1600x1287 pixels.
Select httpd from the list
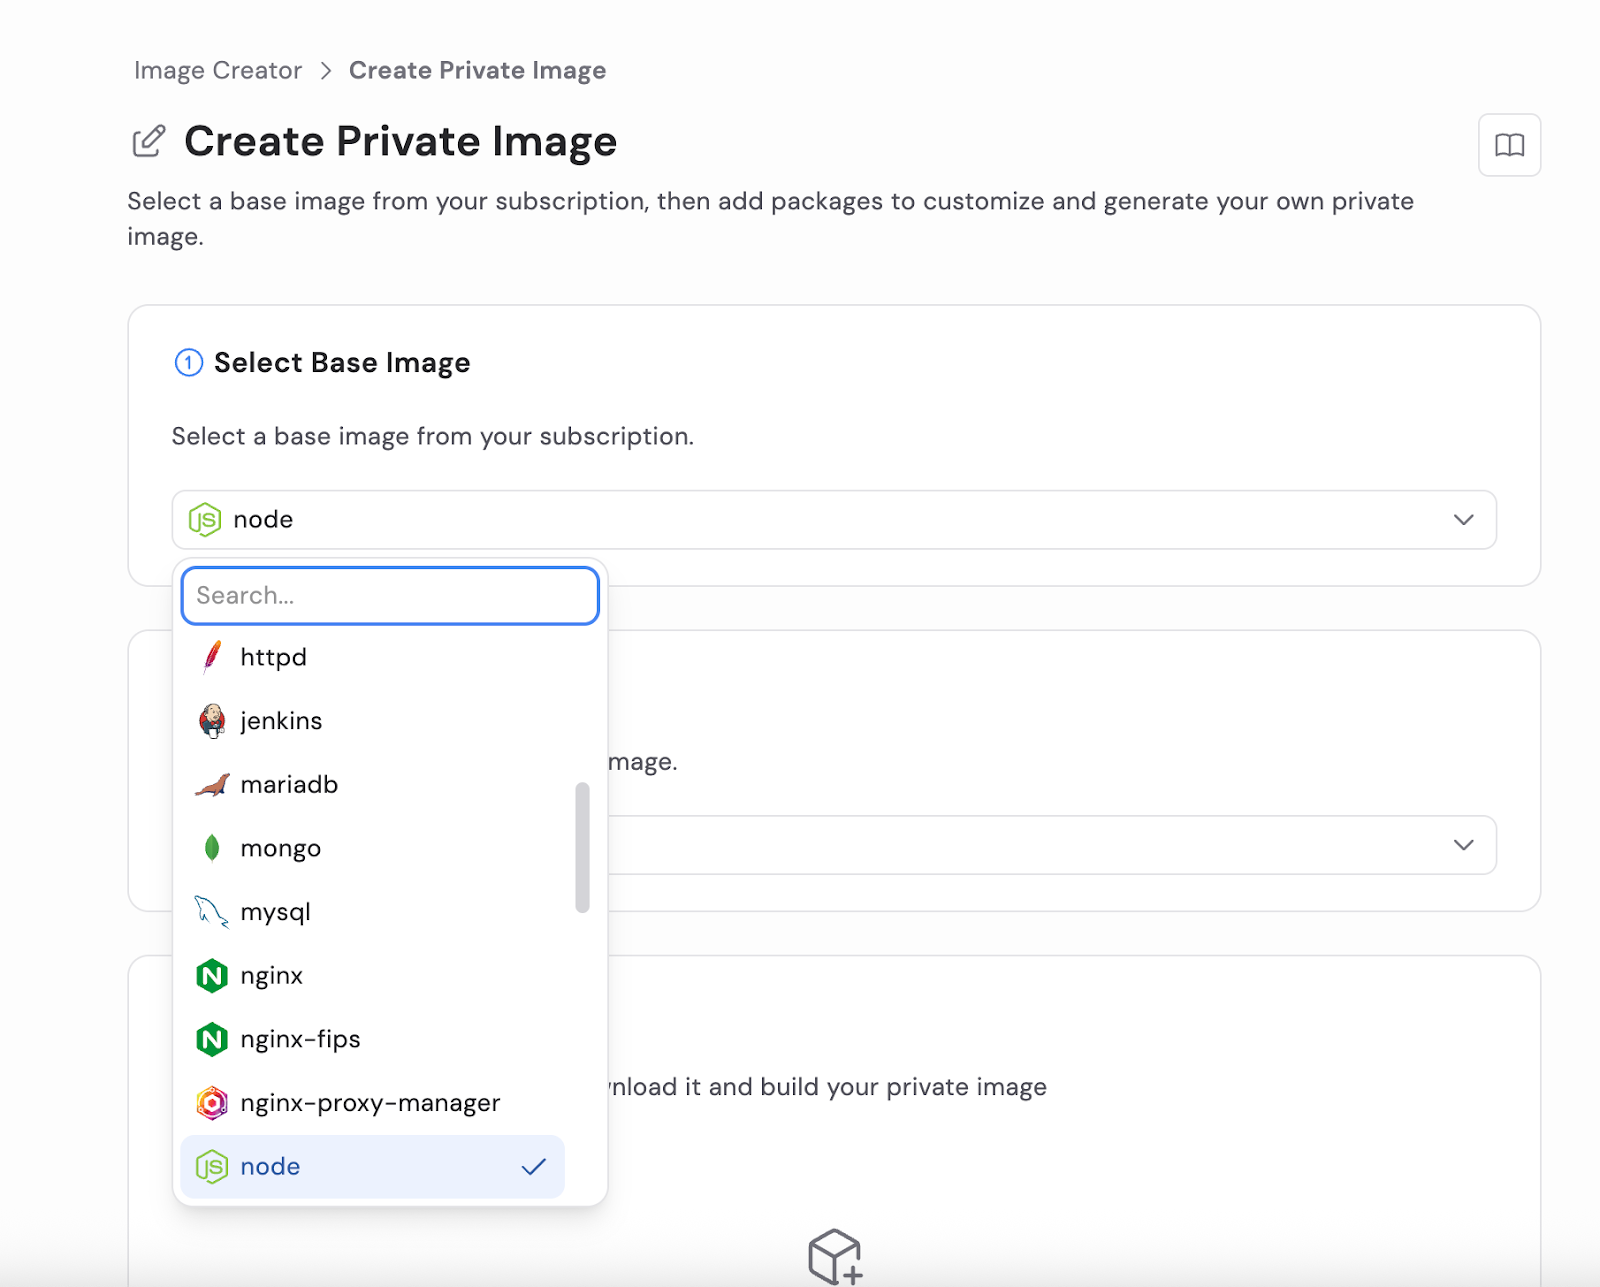point(372,657)
